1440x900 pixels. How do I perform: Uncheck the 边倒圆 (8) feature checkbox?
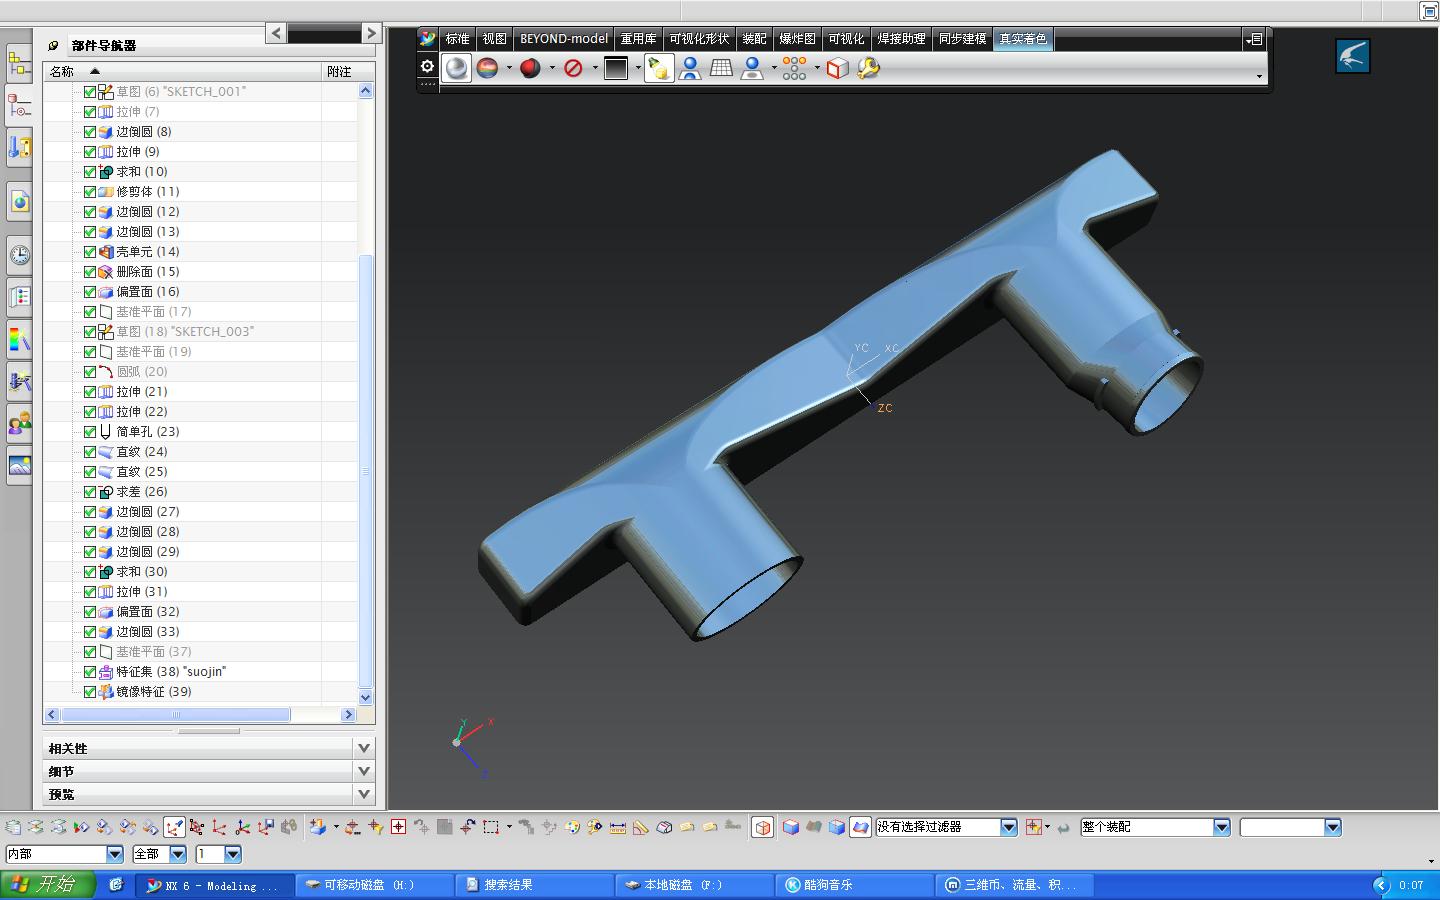(x=90, y=132)
